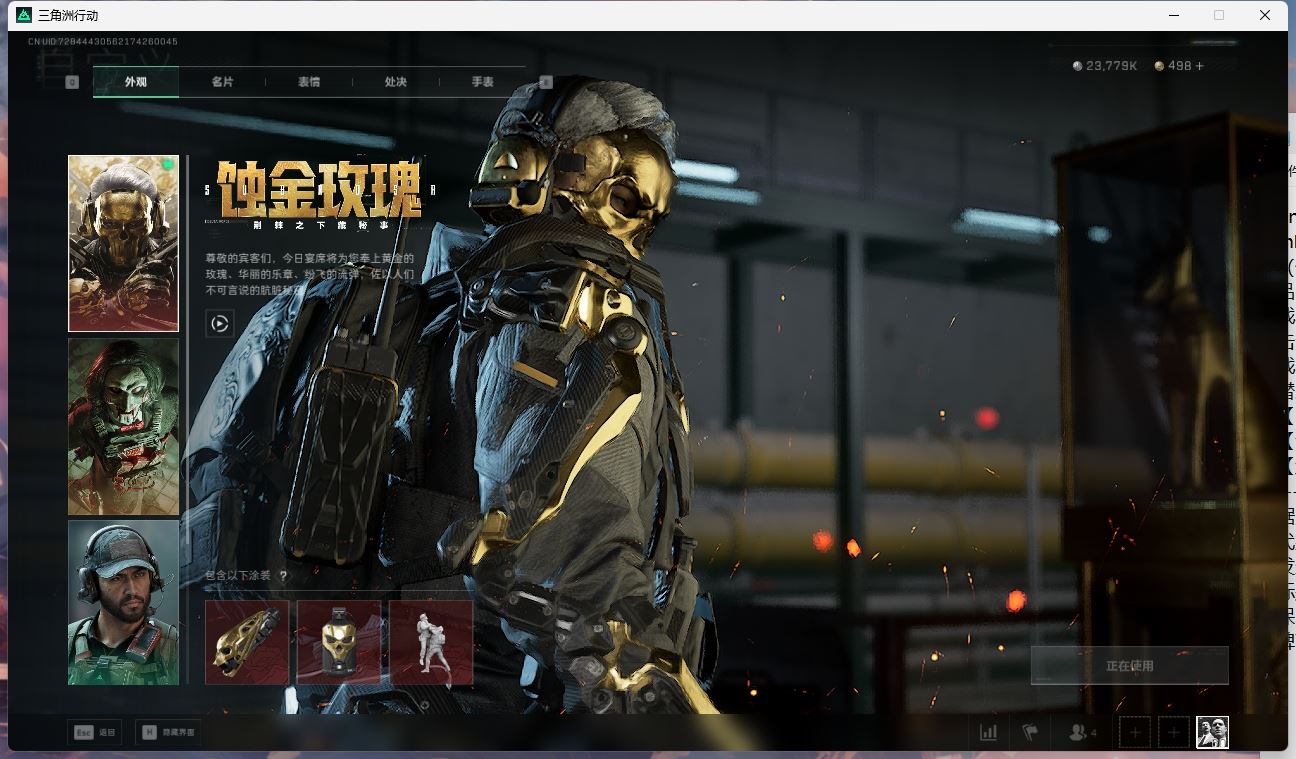
Task: Open the execution animation figure icon
Action: (431, 642)
